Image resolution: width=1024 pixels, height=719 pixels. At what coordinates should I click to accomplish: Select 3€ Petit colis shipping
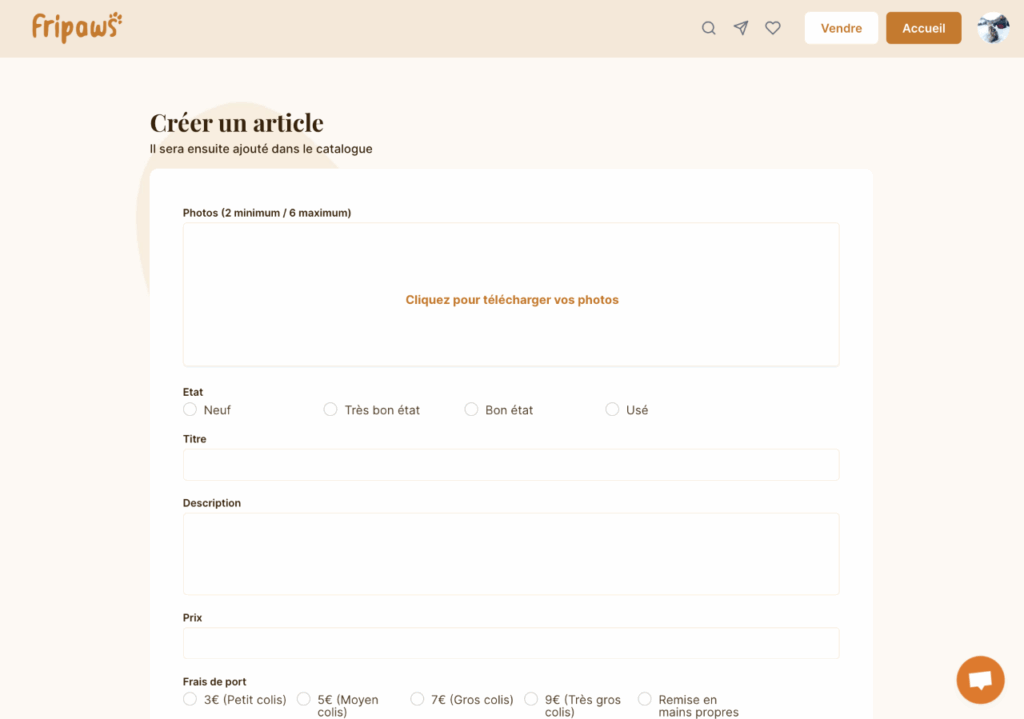190,699
